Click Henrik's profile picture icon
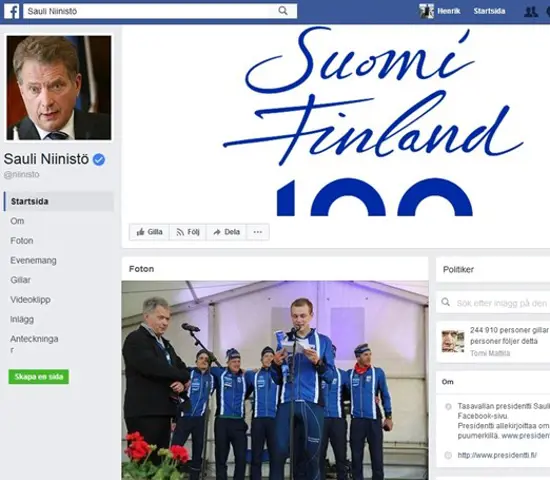The width and height of the screenshot is (550, 480). pos(427,11)
